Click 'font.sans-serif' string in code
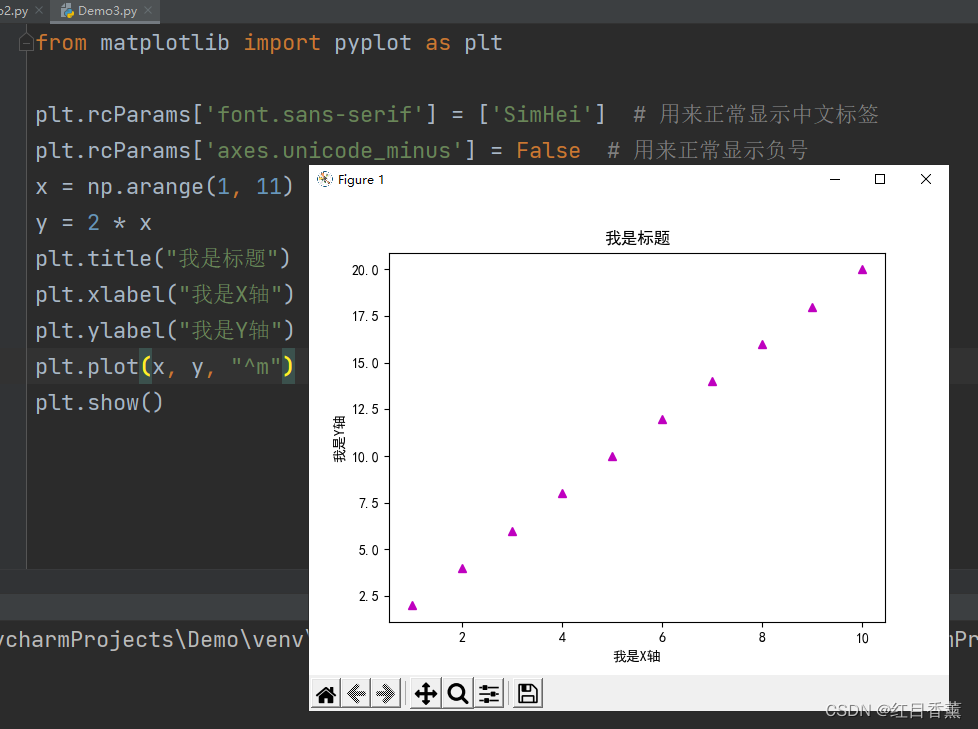The width and height of the screenshot is (978, 729). [x=314, y=114]
